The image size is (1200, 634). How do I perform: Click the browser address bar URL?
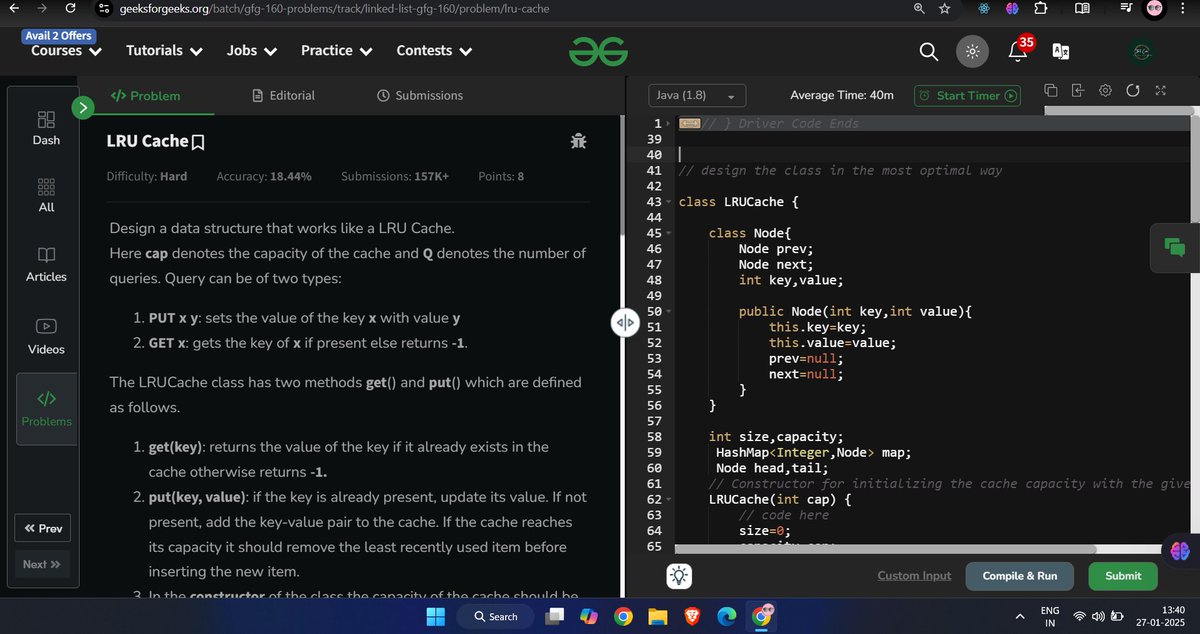click(x=335, y=9)
